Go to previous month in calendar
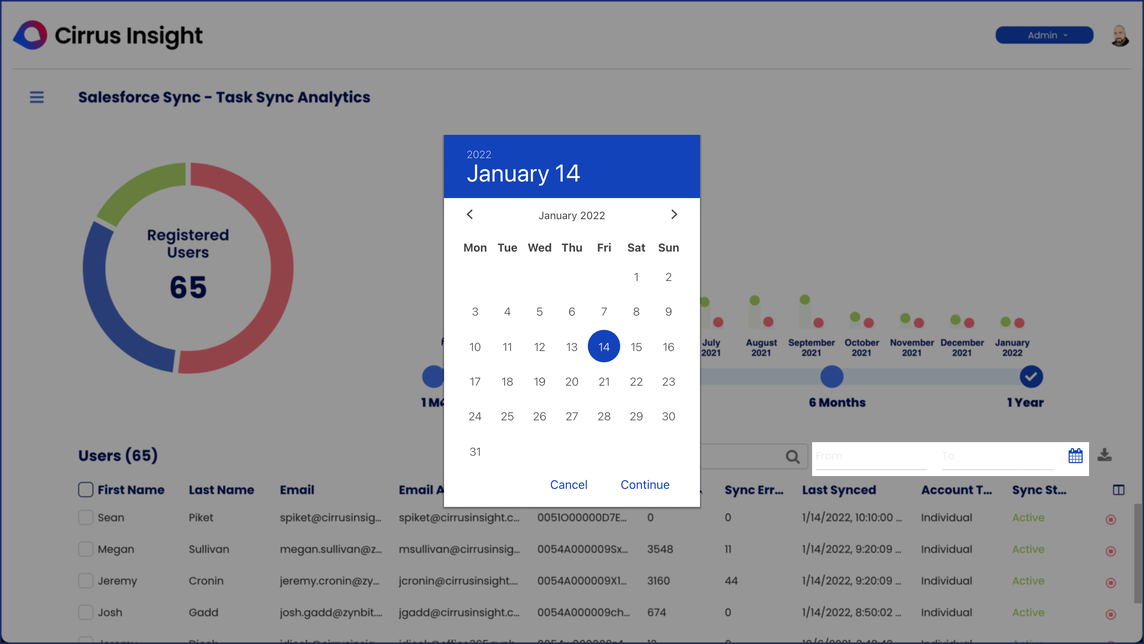Screen dimensions: 1144x644 (470, 214)
